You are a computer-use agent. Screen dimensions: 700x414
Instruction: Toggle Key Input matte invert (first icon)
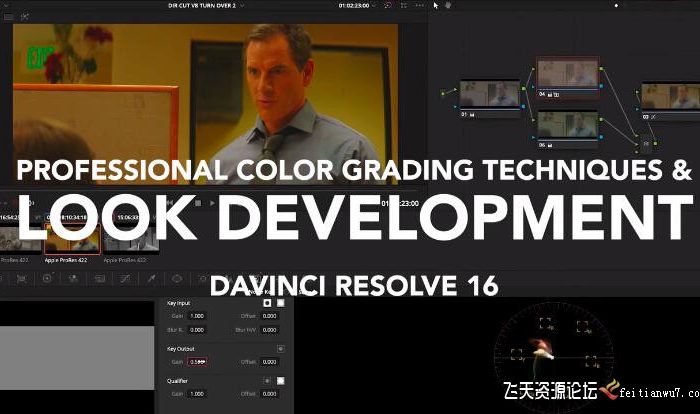(x=267, y=303)
